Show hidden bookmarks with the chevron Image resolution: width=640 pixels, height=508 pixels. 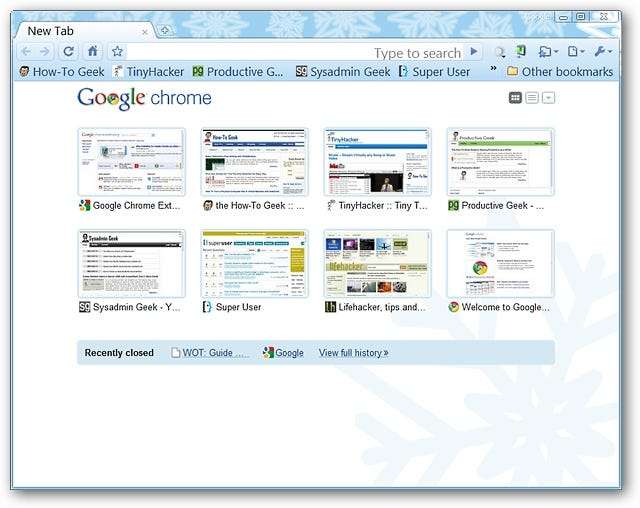(x=493, y=68)
